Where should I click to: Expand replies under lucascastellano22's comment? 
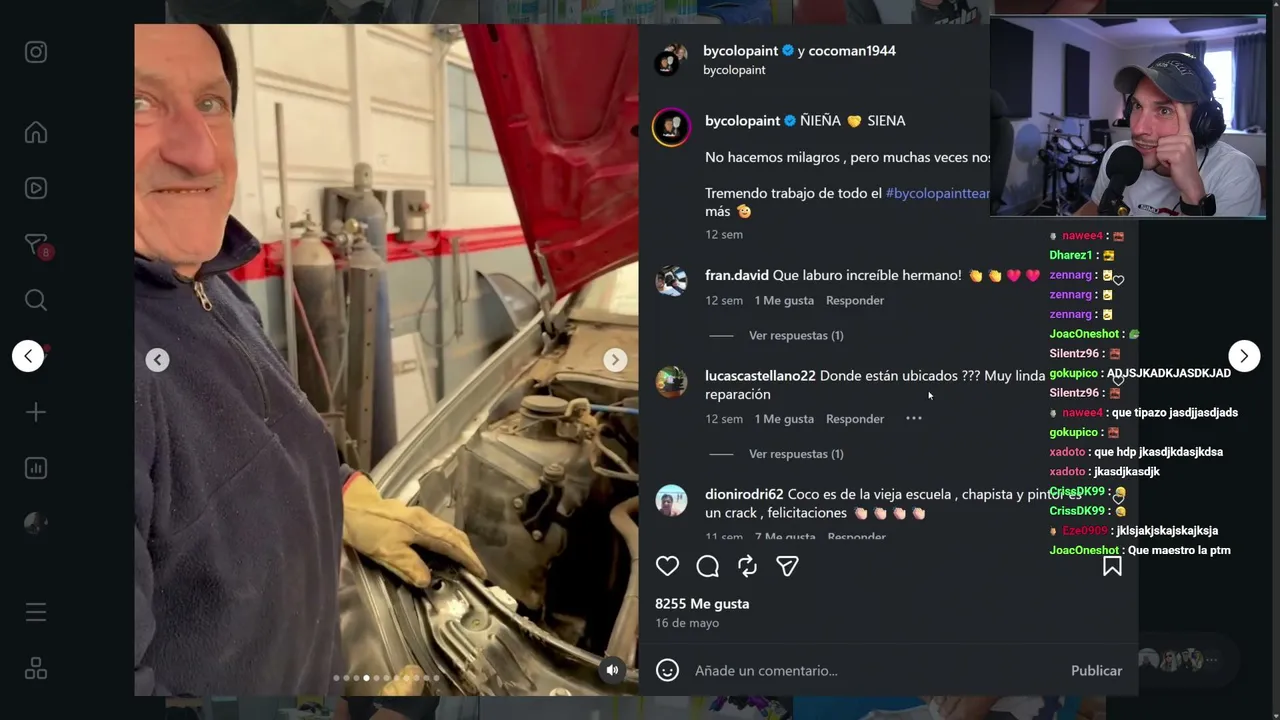tap(796, 454)
